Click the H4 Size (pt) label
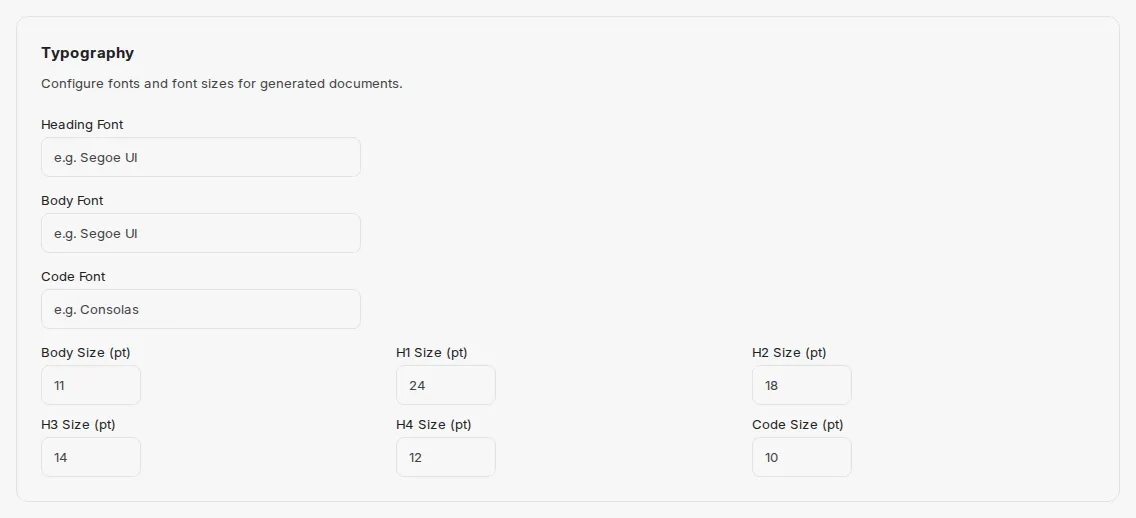This screenshot has width=1136, height=518. (433, 425)
